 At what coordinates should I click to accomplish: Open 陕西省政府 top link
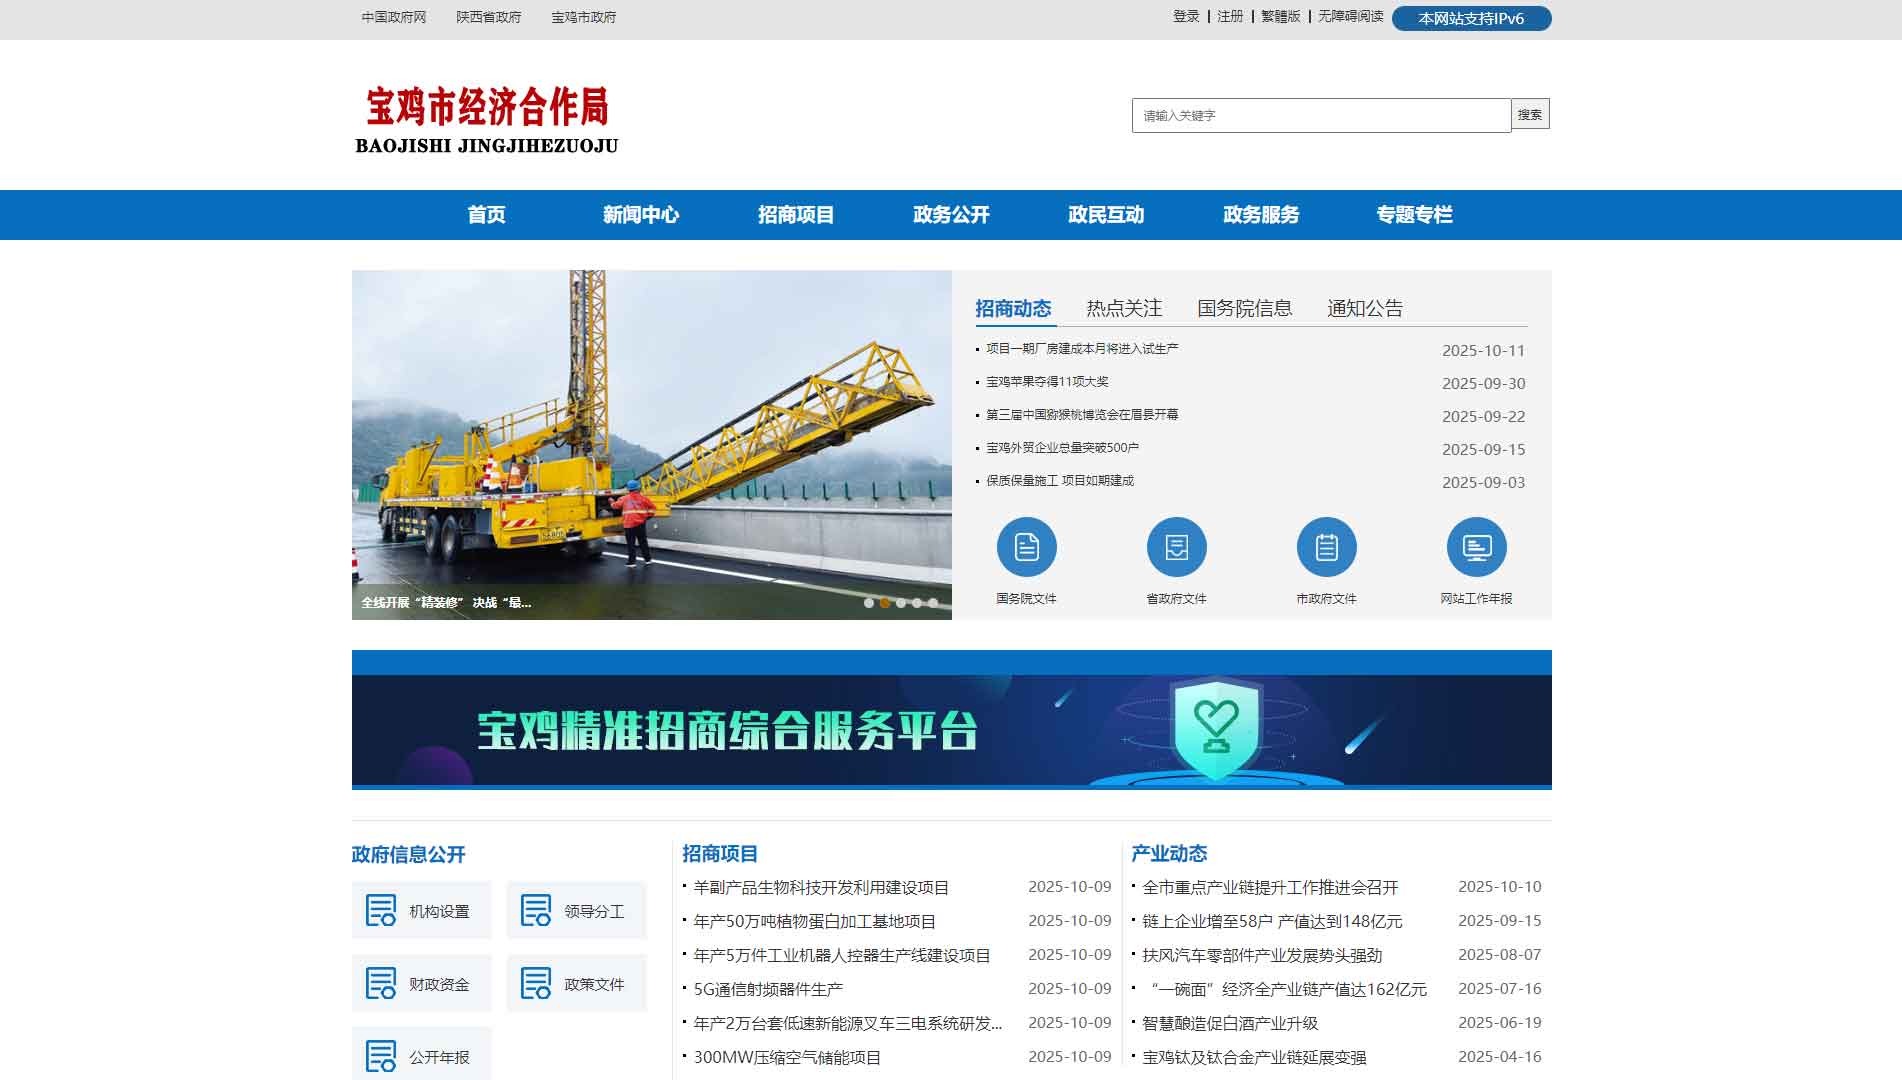pyautogui.click(x=489, y=17)
